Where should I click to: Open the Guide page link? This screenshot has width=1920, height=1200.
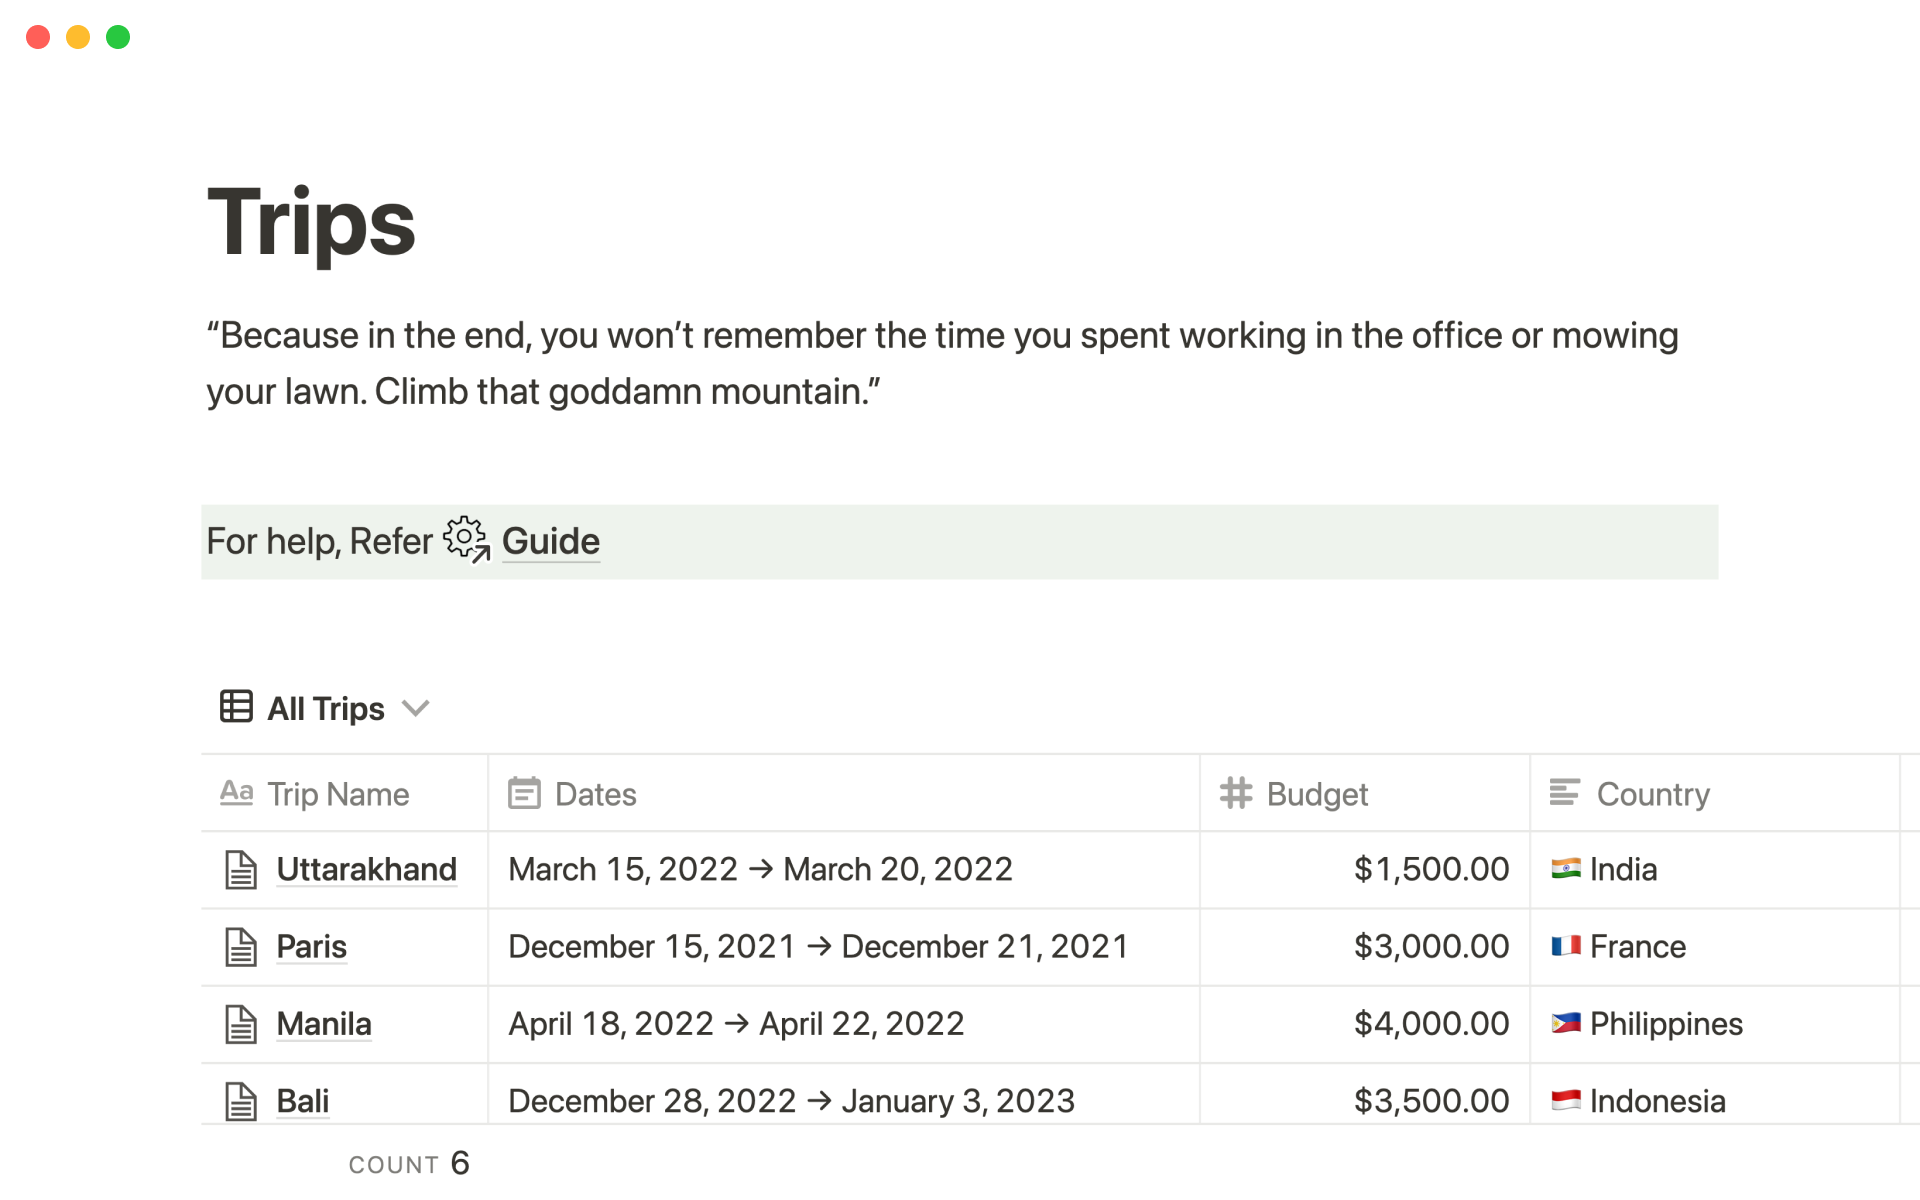pos(550,541)
